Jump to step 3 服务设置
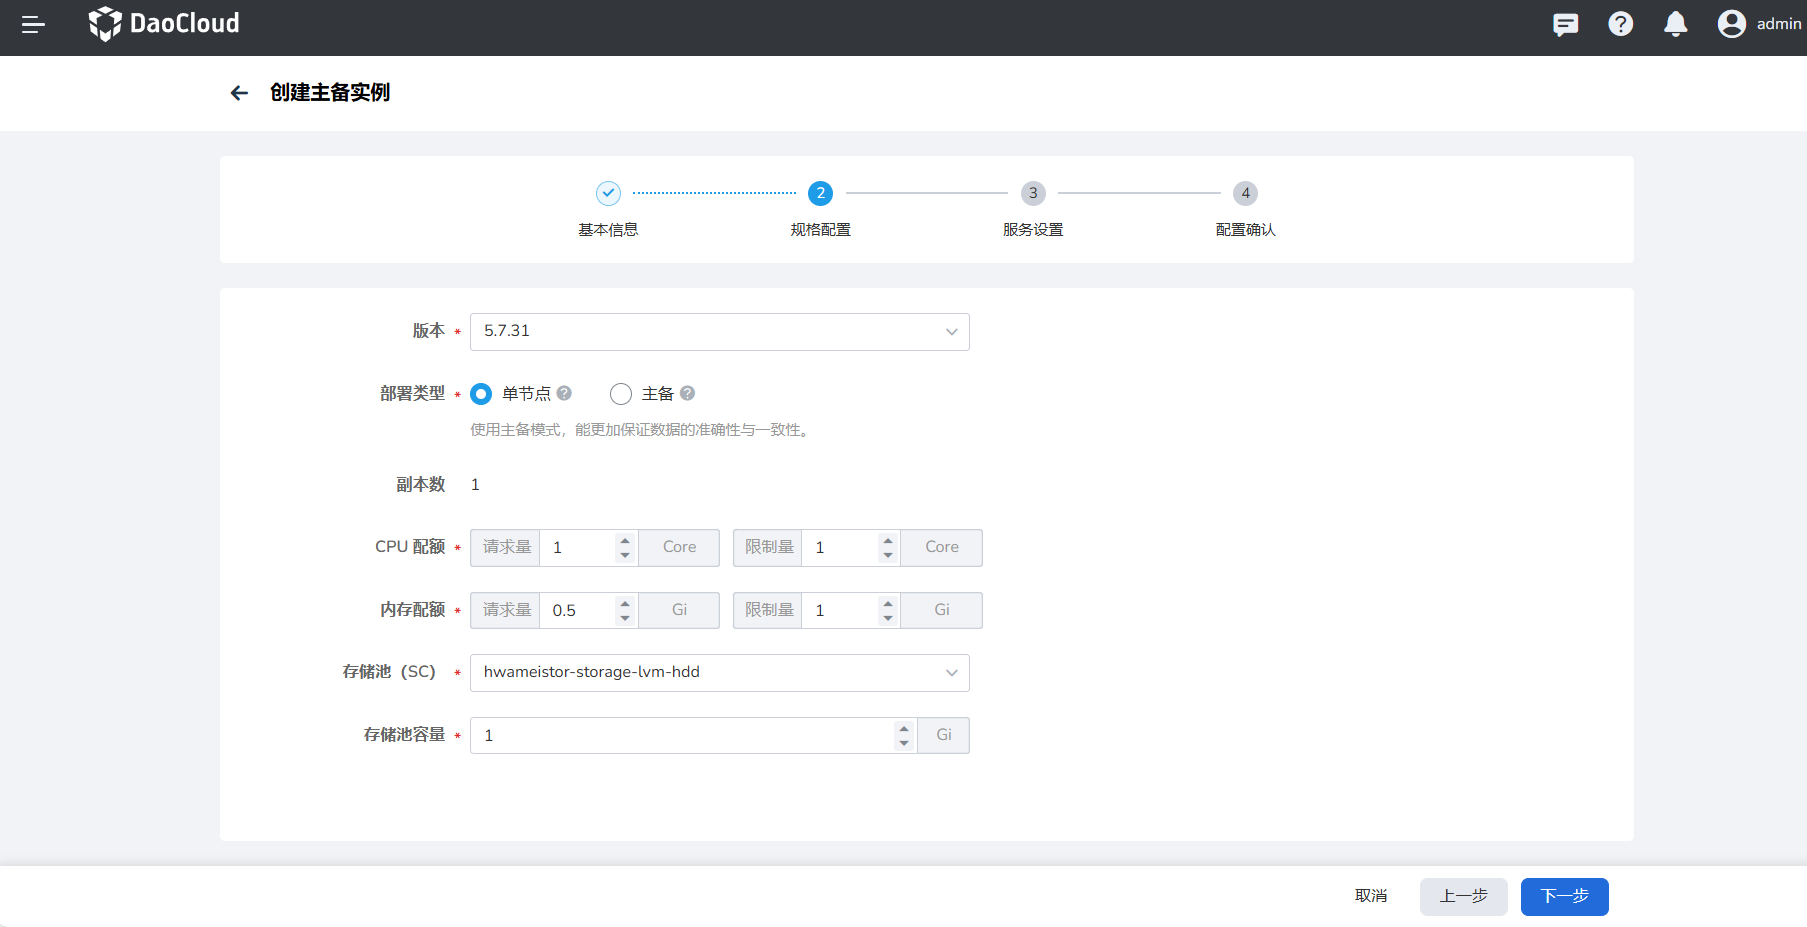 (1033, 194)
